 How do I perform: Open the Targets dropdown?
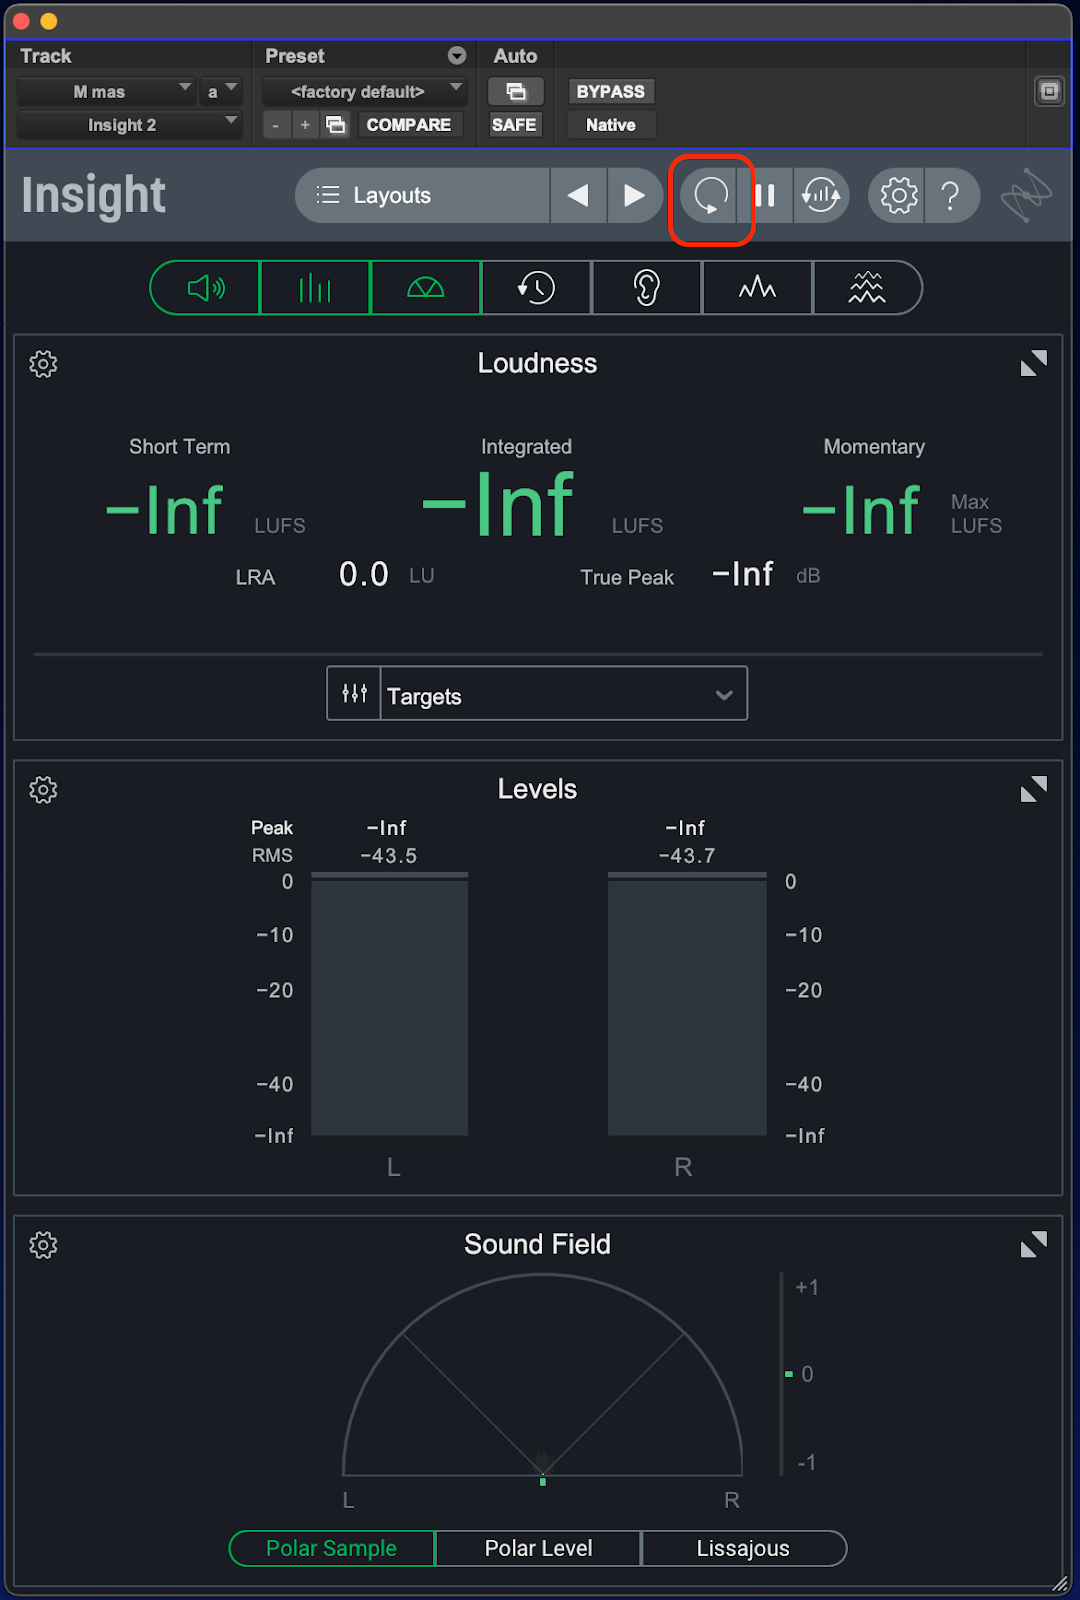click(564, 693)
